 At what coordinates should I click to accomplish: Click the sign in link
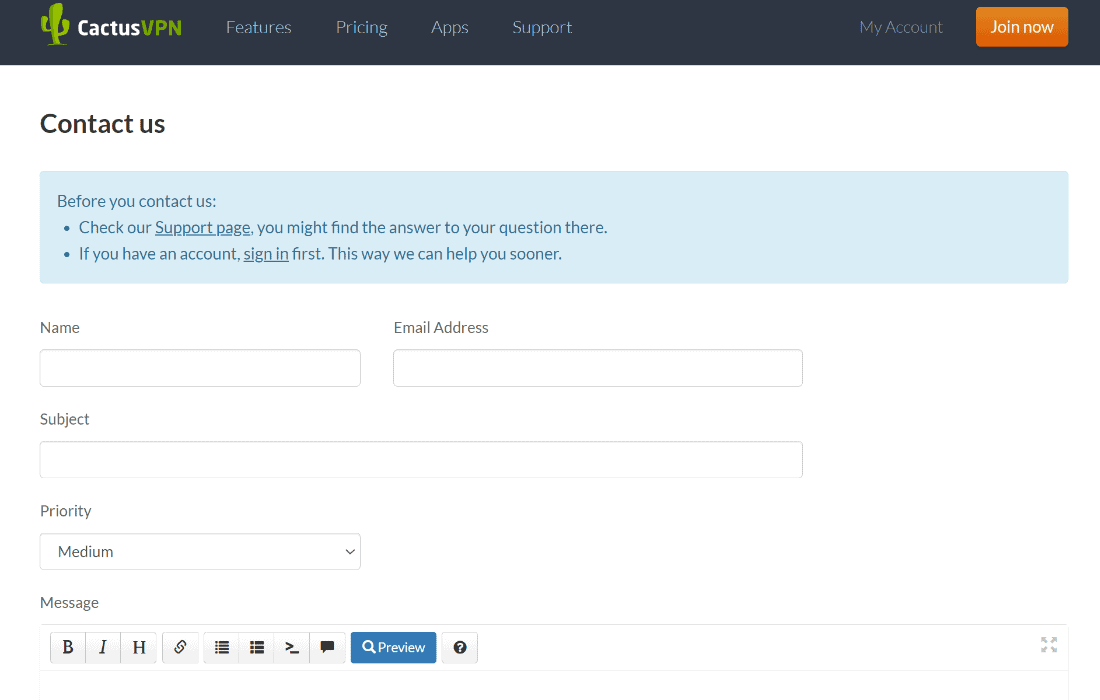pos(266,254)
